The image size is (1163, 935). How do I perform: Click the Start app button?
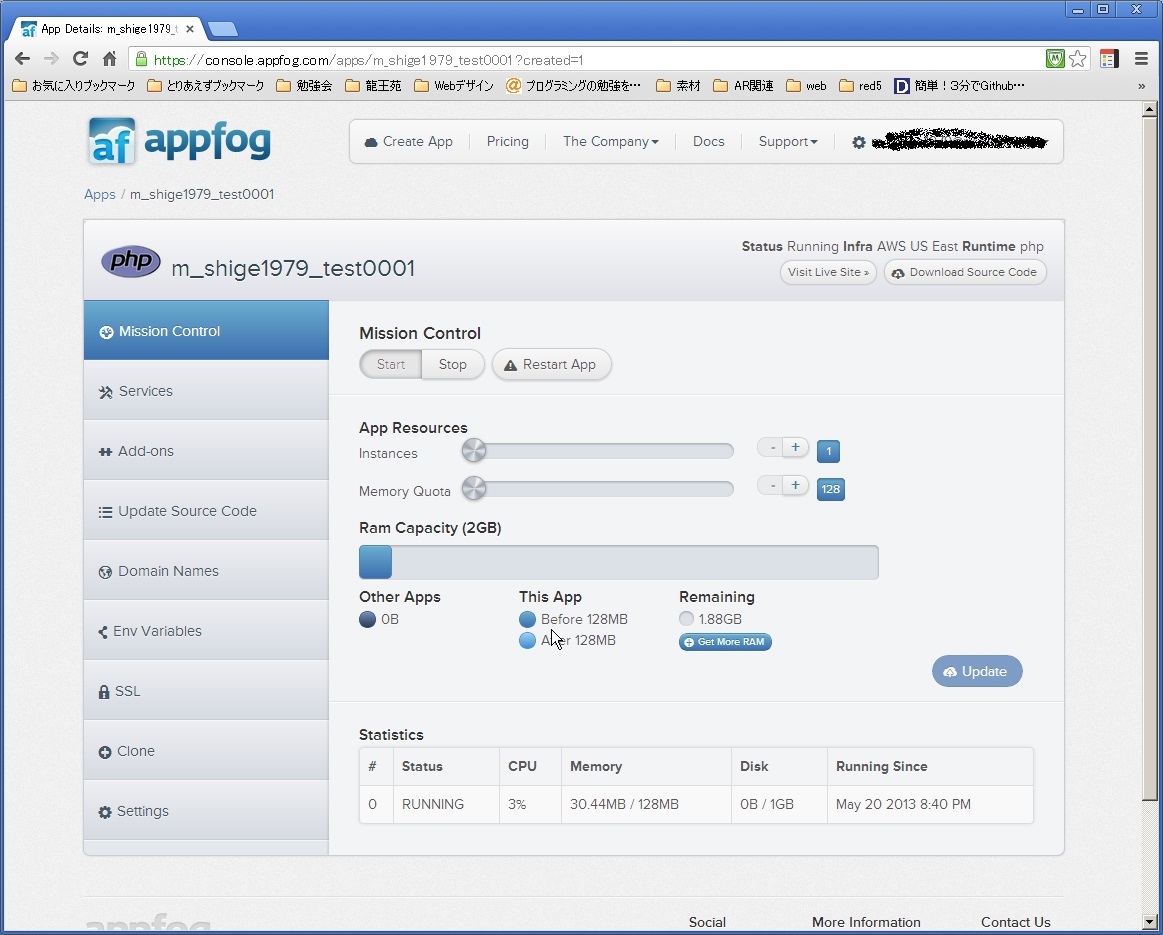(x=390, y=364)
